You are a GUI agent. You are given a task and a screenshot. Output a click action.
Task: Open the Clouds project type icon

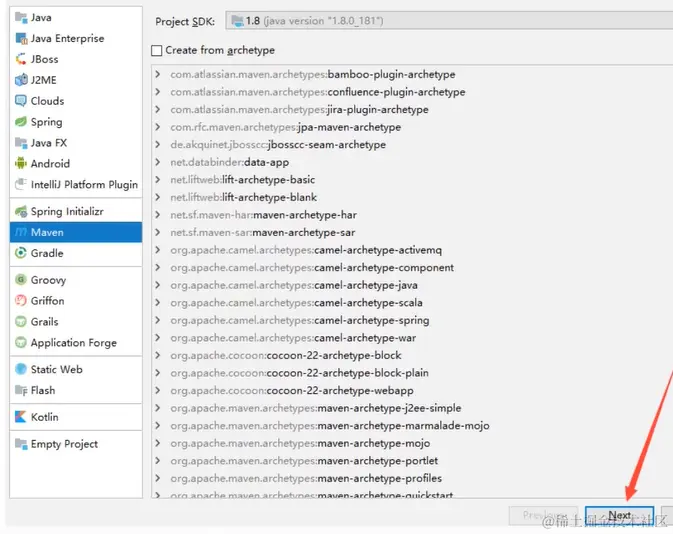pos(21,101)
